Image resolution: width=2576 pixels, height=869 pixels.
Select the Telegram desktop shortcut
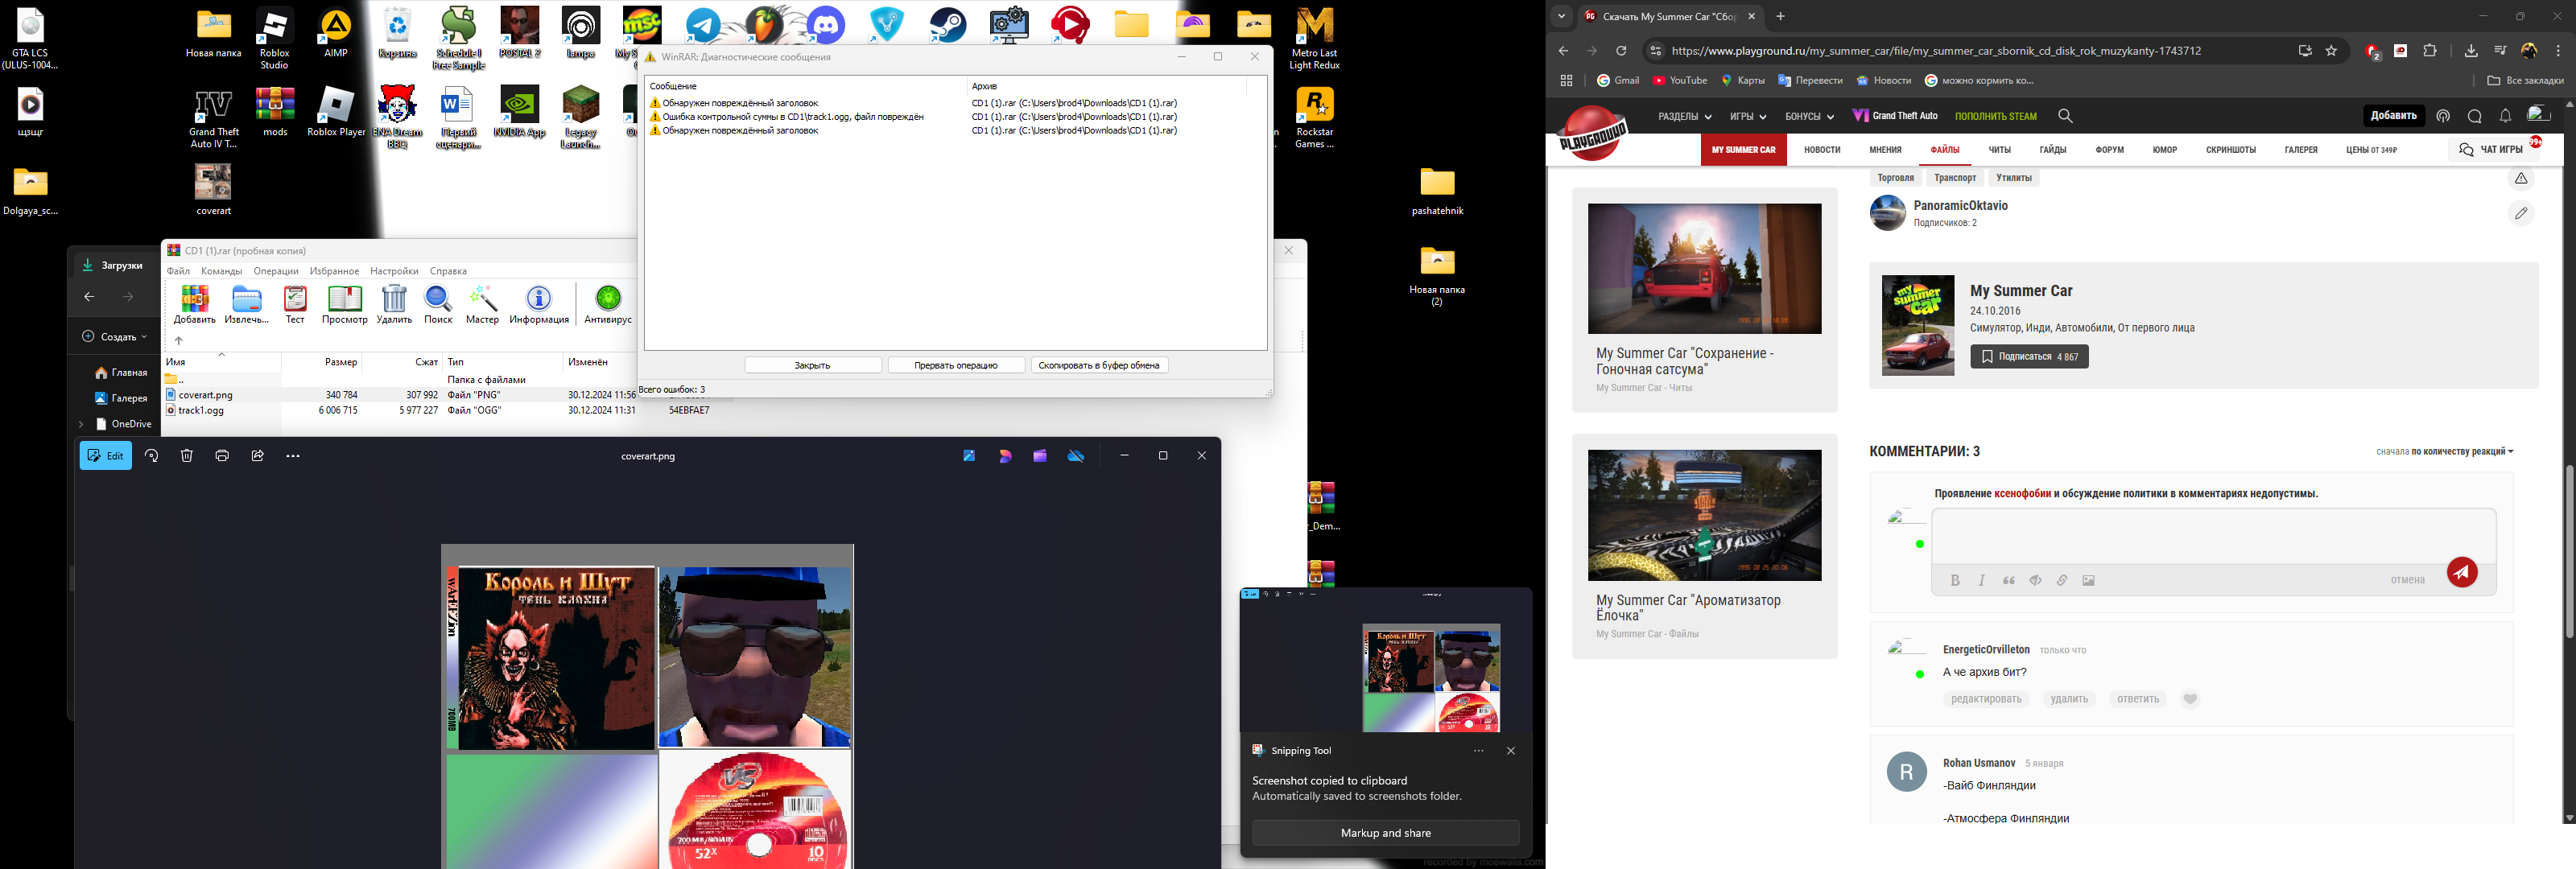704,25
